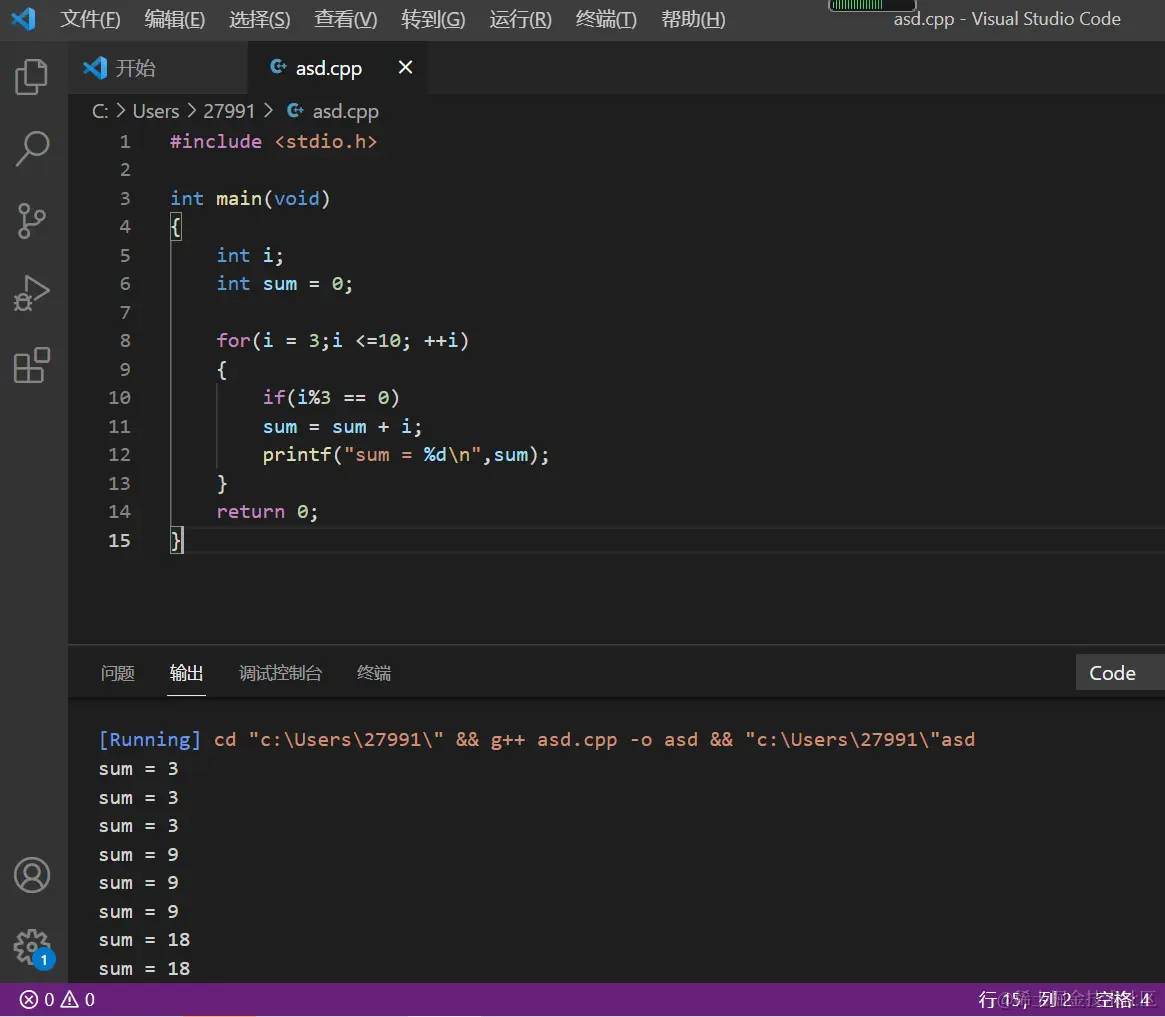Switch to the 问题 panel tab
Image resolution: width=1165 pixels, height=1017 pixels.
pyautogui.click(x=118, y=673)
